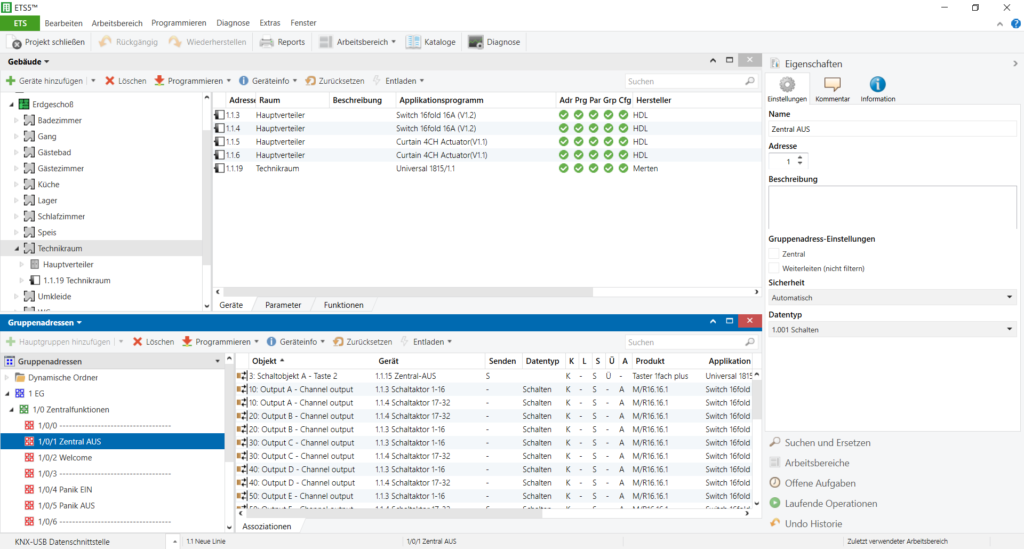Viewport: 1024px width, 549px height.
Task: Click the Programmieren download icon in Gebäude panel
Action: click(159, 81)
